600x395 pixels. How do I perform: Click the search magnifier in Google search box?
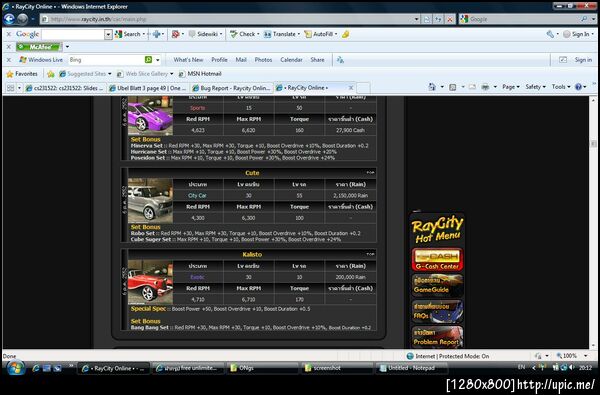[x=584, y=19]
